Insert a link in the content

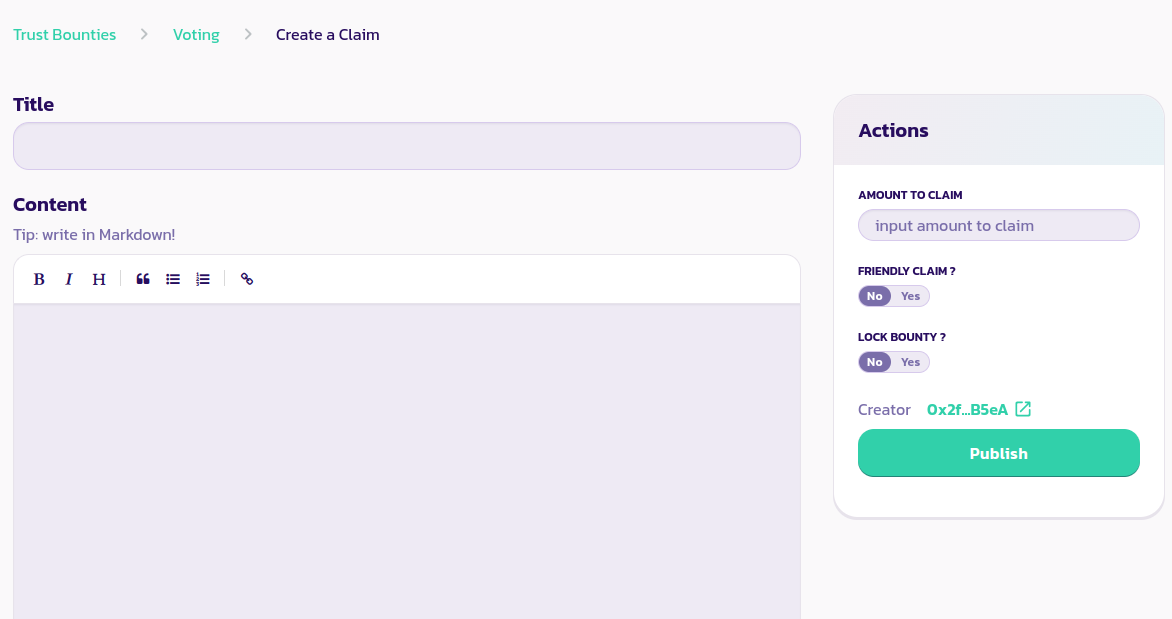(x=247, y=279)
